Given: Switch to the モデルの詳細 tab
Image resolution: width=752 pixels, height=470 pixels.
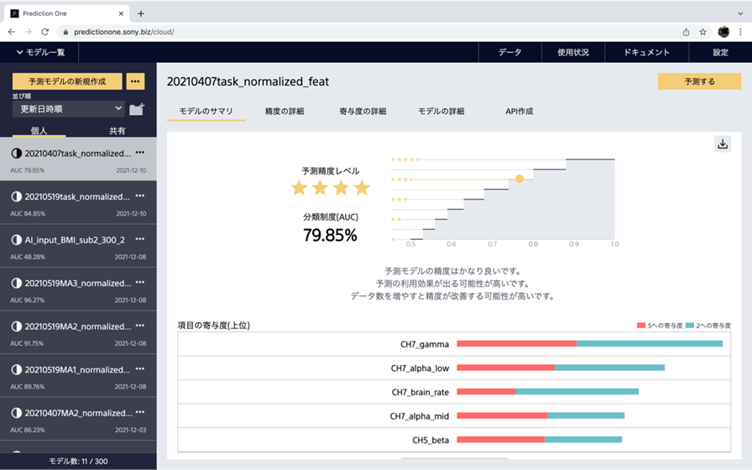Looking at the screenshot, I should point(441,111).
